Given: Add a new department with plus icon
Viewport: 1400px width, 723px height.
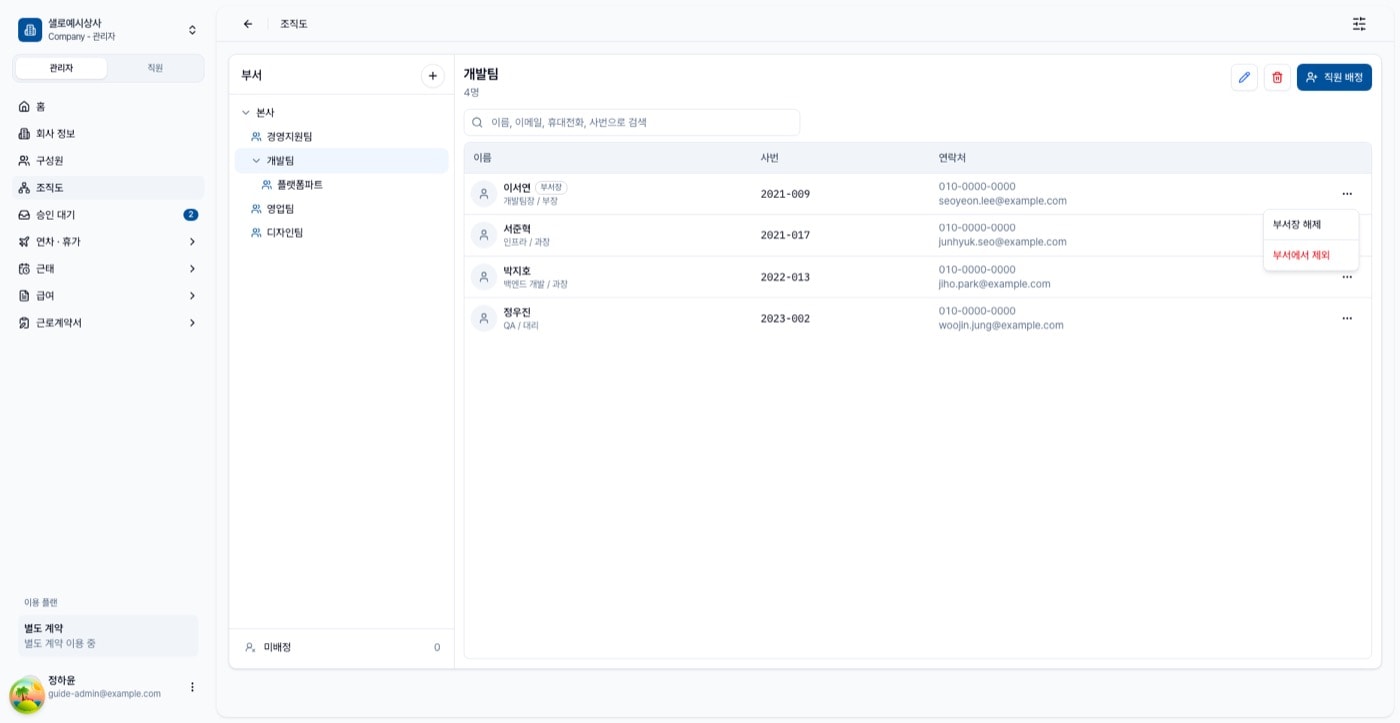Looking at the screenshot, I should [432, 76].
